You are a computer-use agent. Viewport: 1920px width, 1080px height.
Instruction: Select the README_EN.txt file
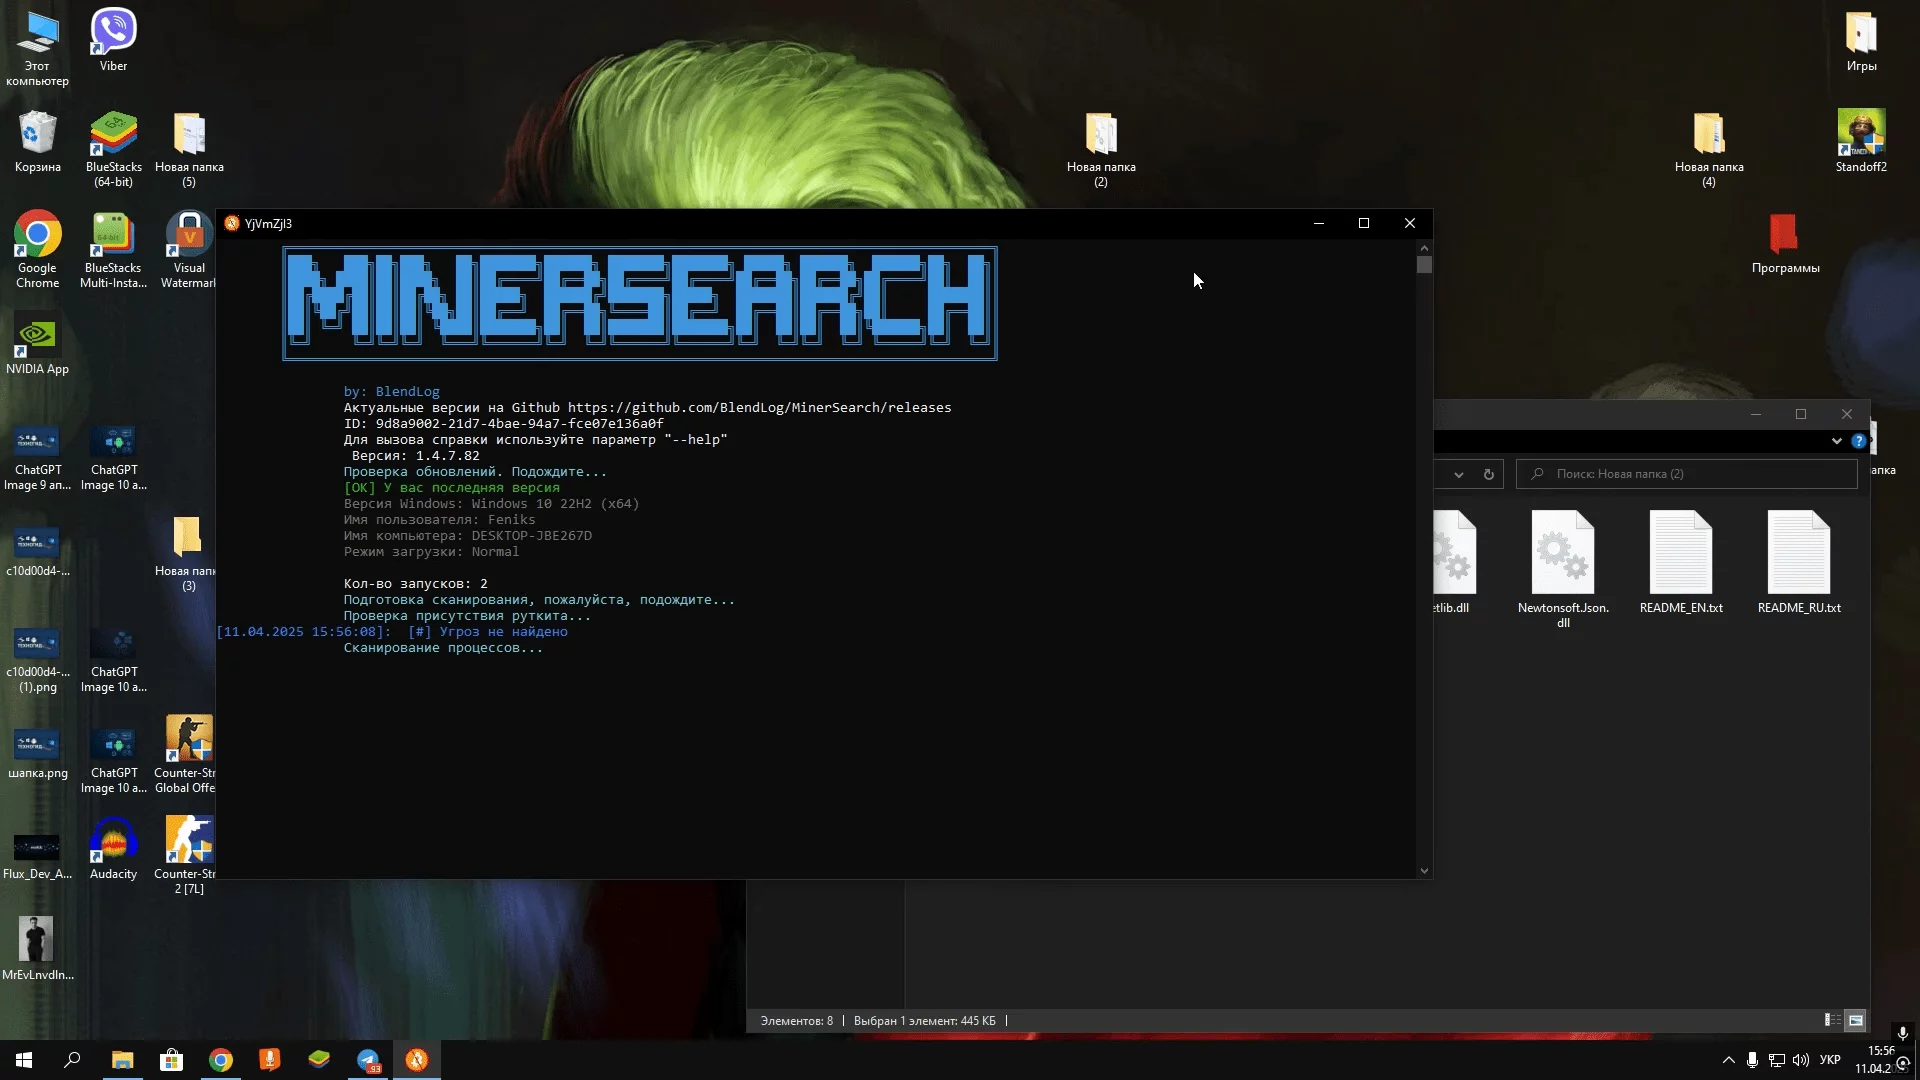pos(1680,554)
